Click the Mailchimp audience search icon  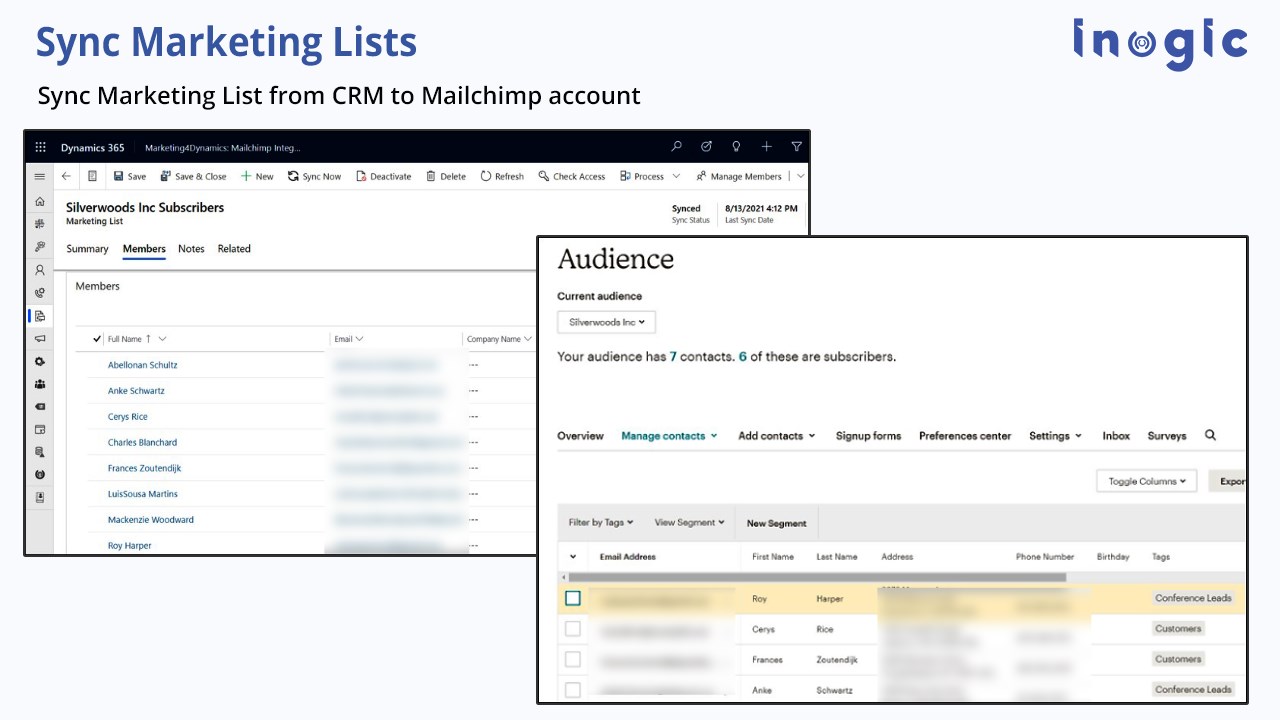(x=1210, y=436)
